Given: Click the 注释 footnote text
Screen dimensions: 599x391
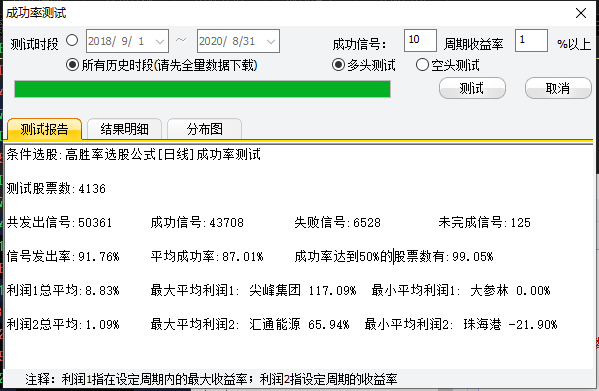Looking at the screenshot, I should point(211,379).
